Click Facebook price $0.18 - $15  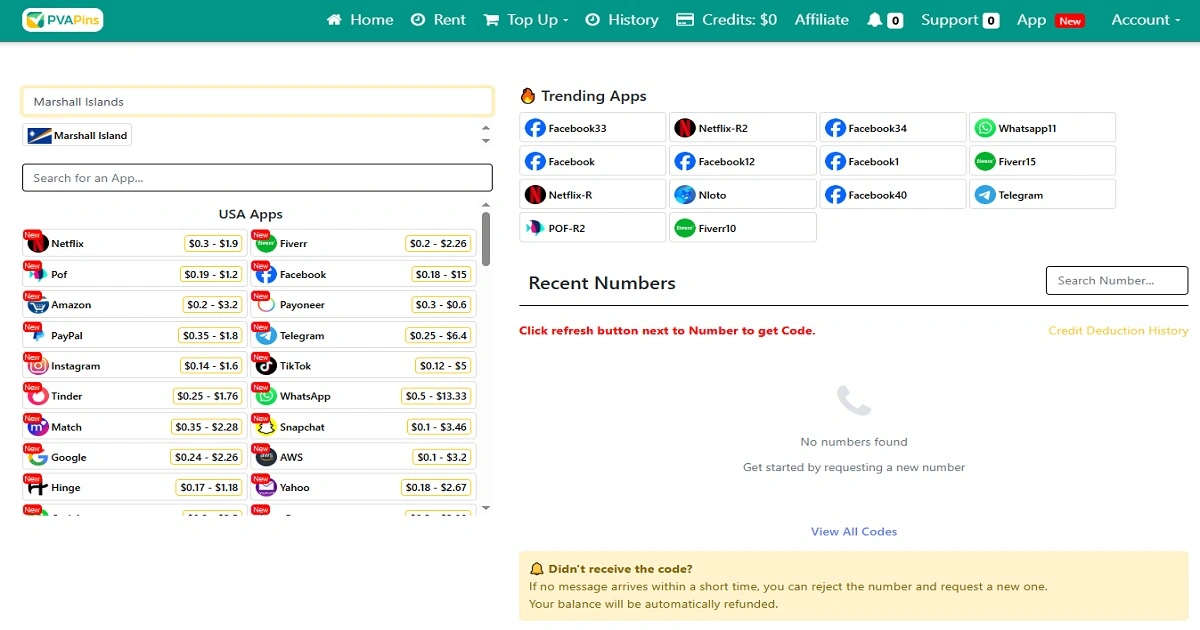[442, 274]
